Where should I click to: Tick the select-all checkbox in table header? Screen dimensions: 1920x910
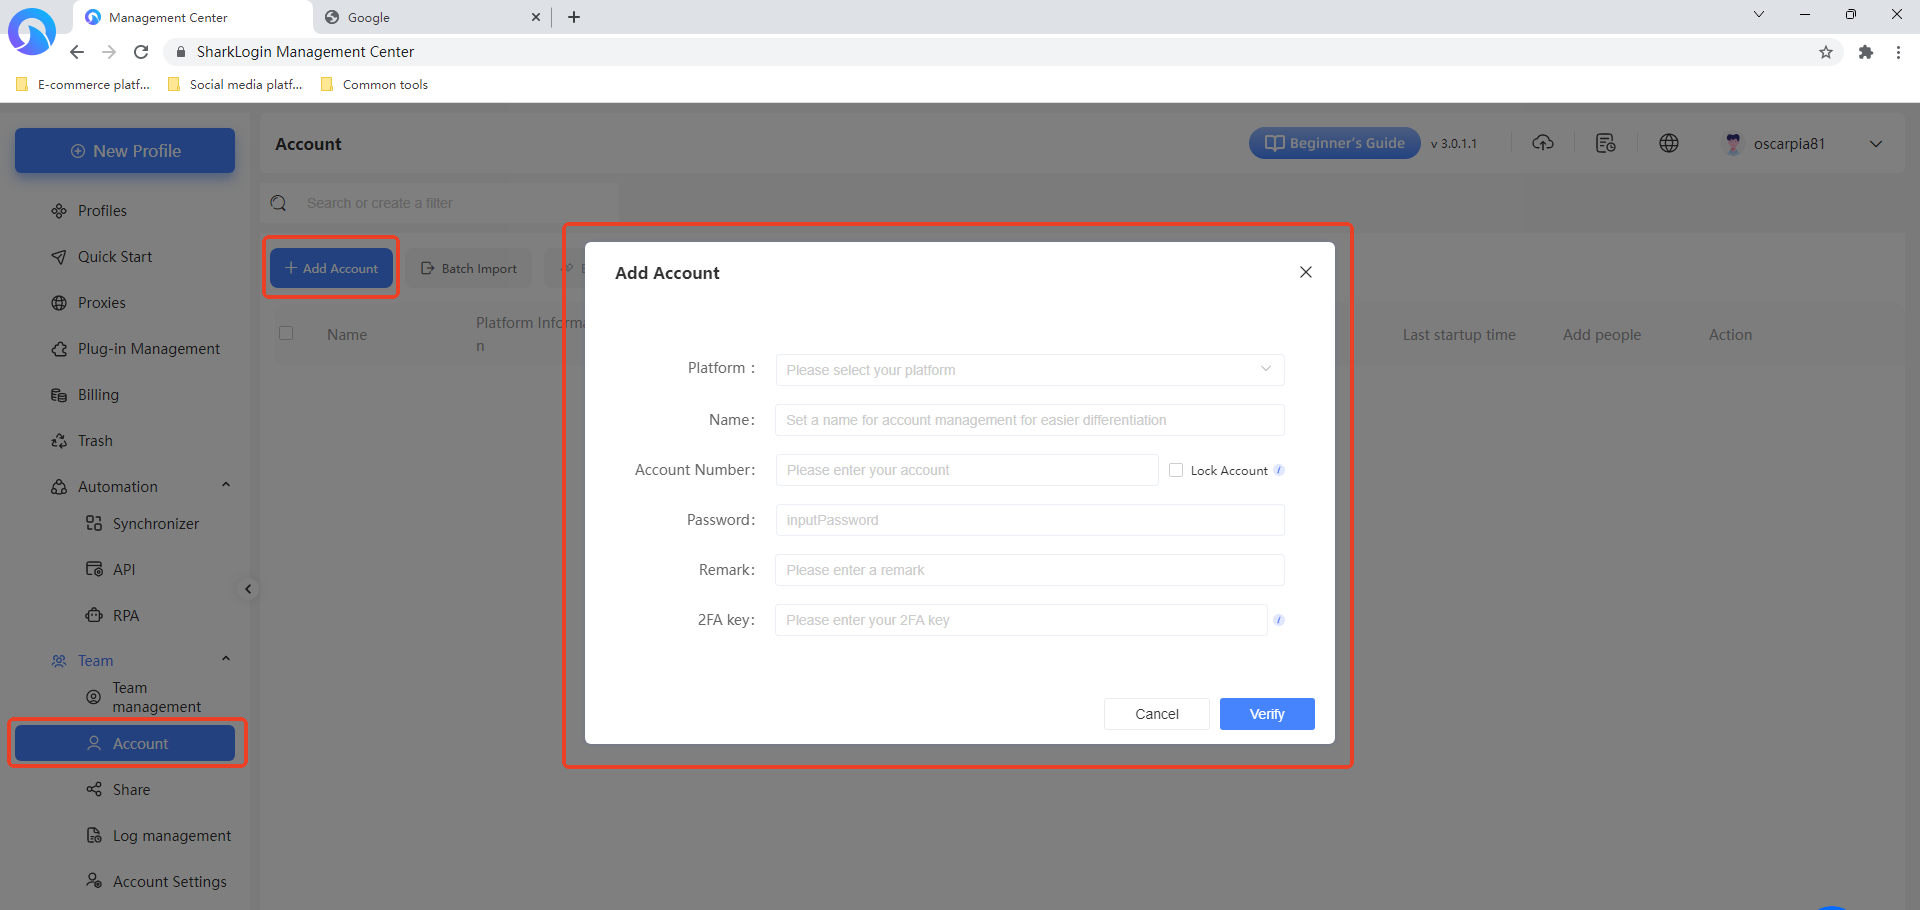pyautogui.click(x=286, y=334)
